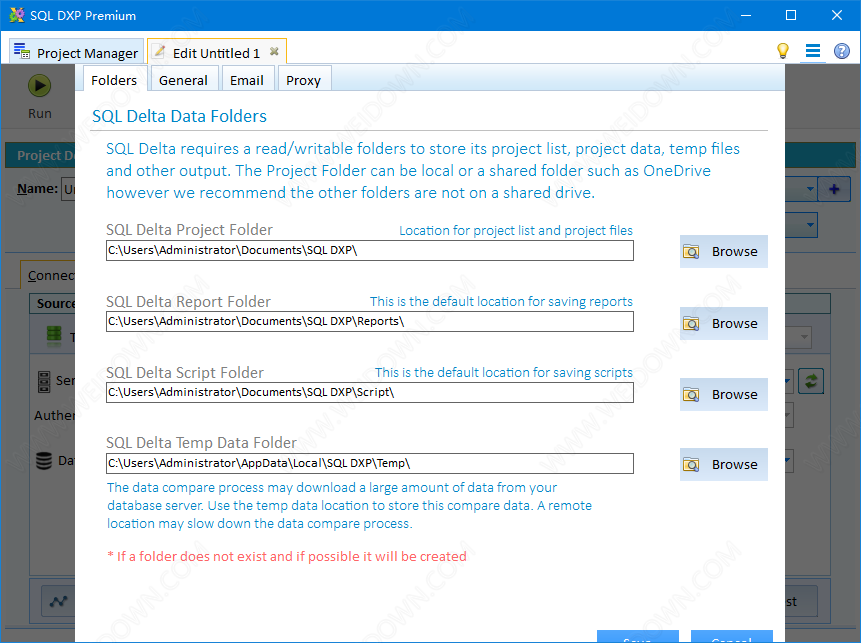Click the SQL DXP app icon in title bar

(16, 15)
